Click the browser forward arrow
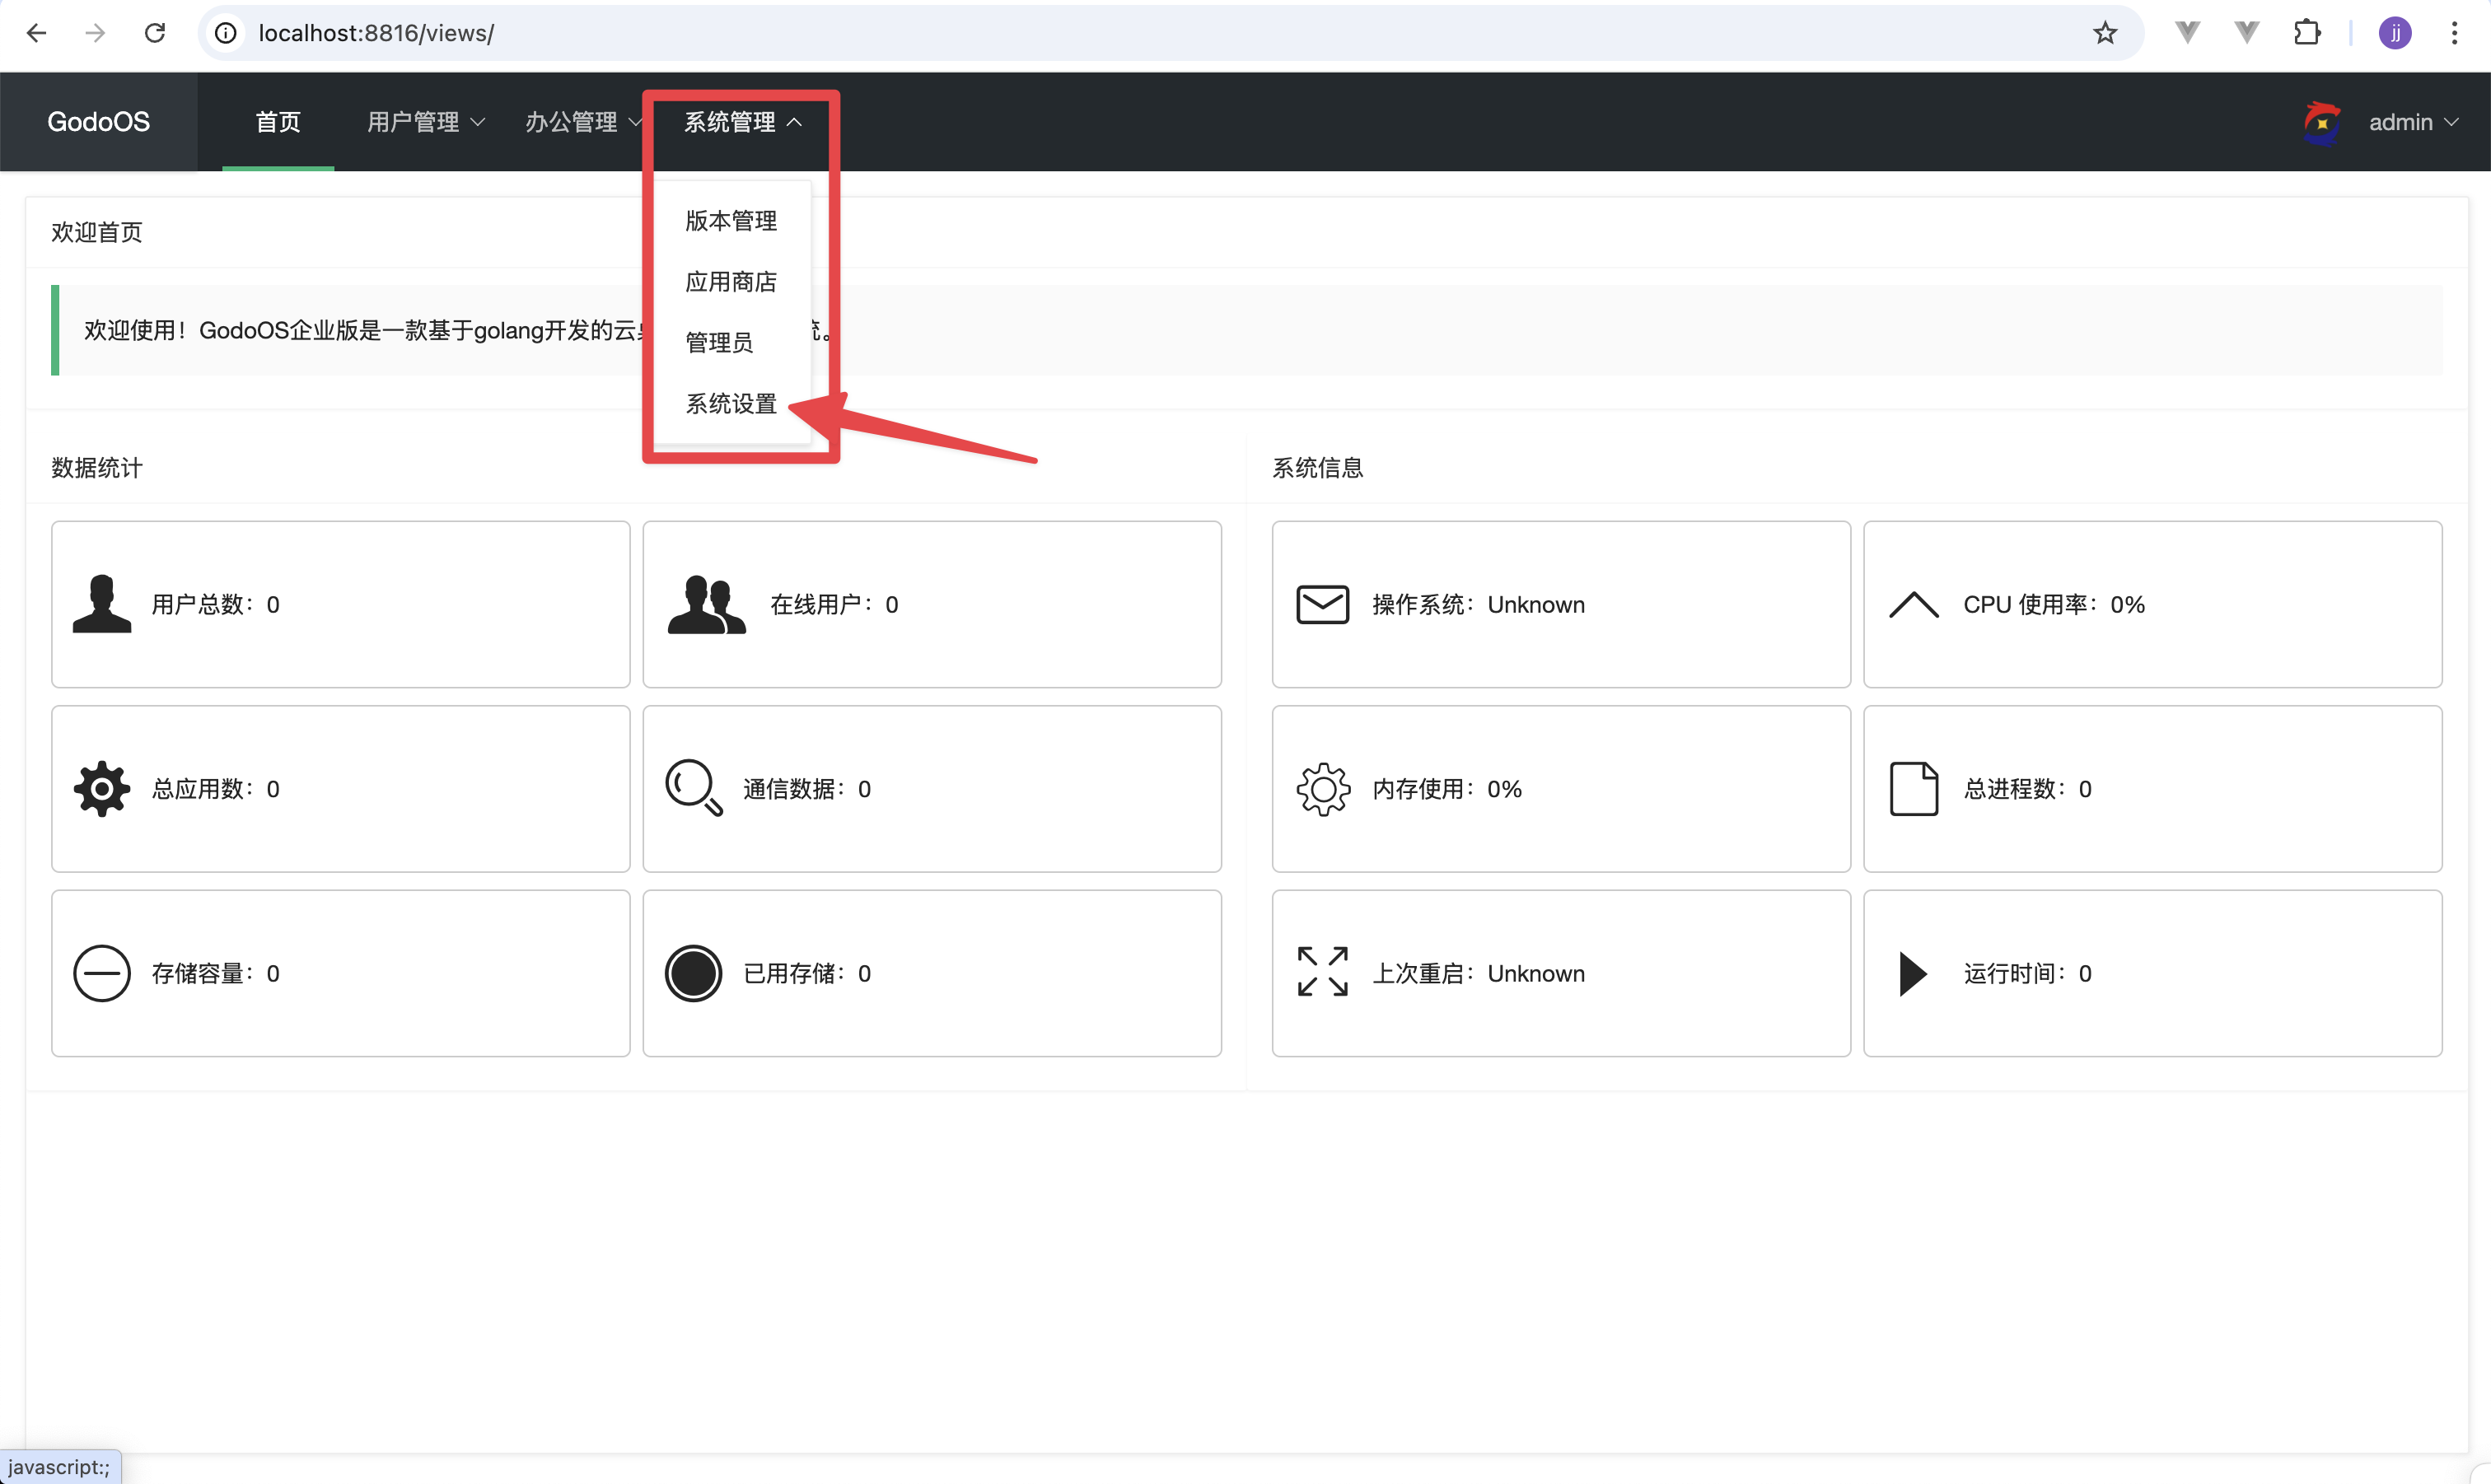The height and width of the screenshot is (1484, 2491). click(x=95, y=33)
